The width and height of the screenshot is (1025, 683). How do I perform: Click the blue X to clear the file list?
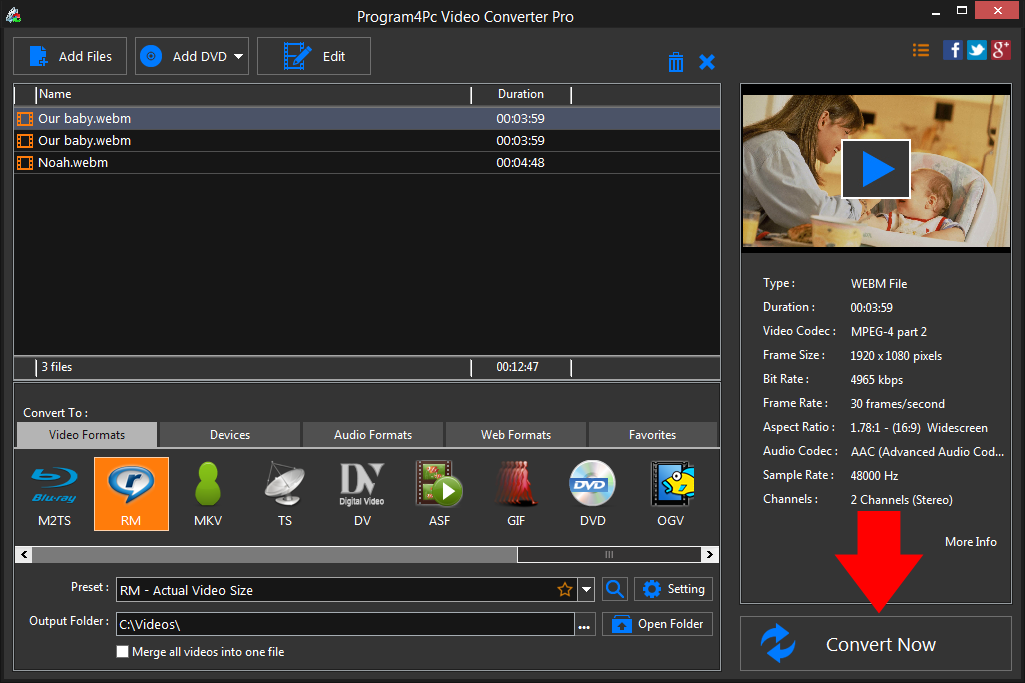click(707, 61)
